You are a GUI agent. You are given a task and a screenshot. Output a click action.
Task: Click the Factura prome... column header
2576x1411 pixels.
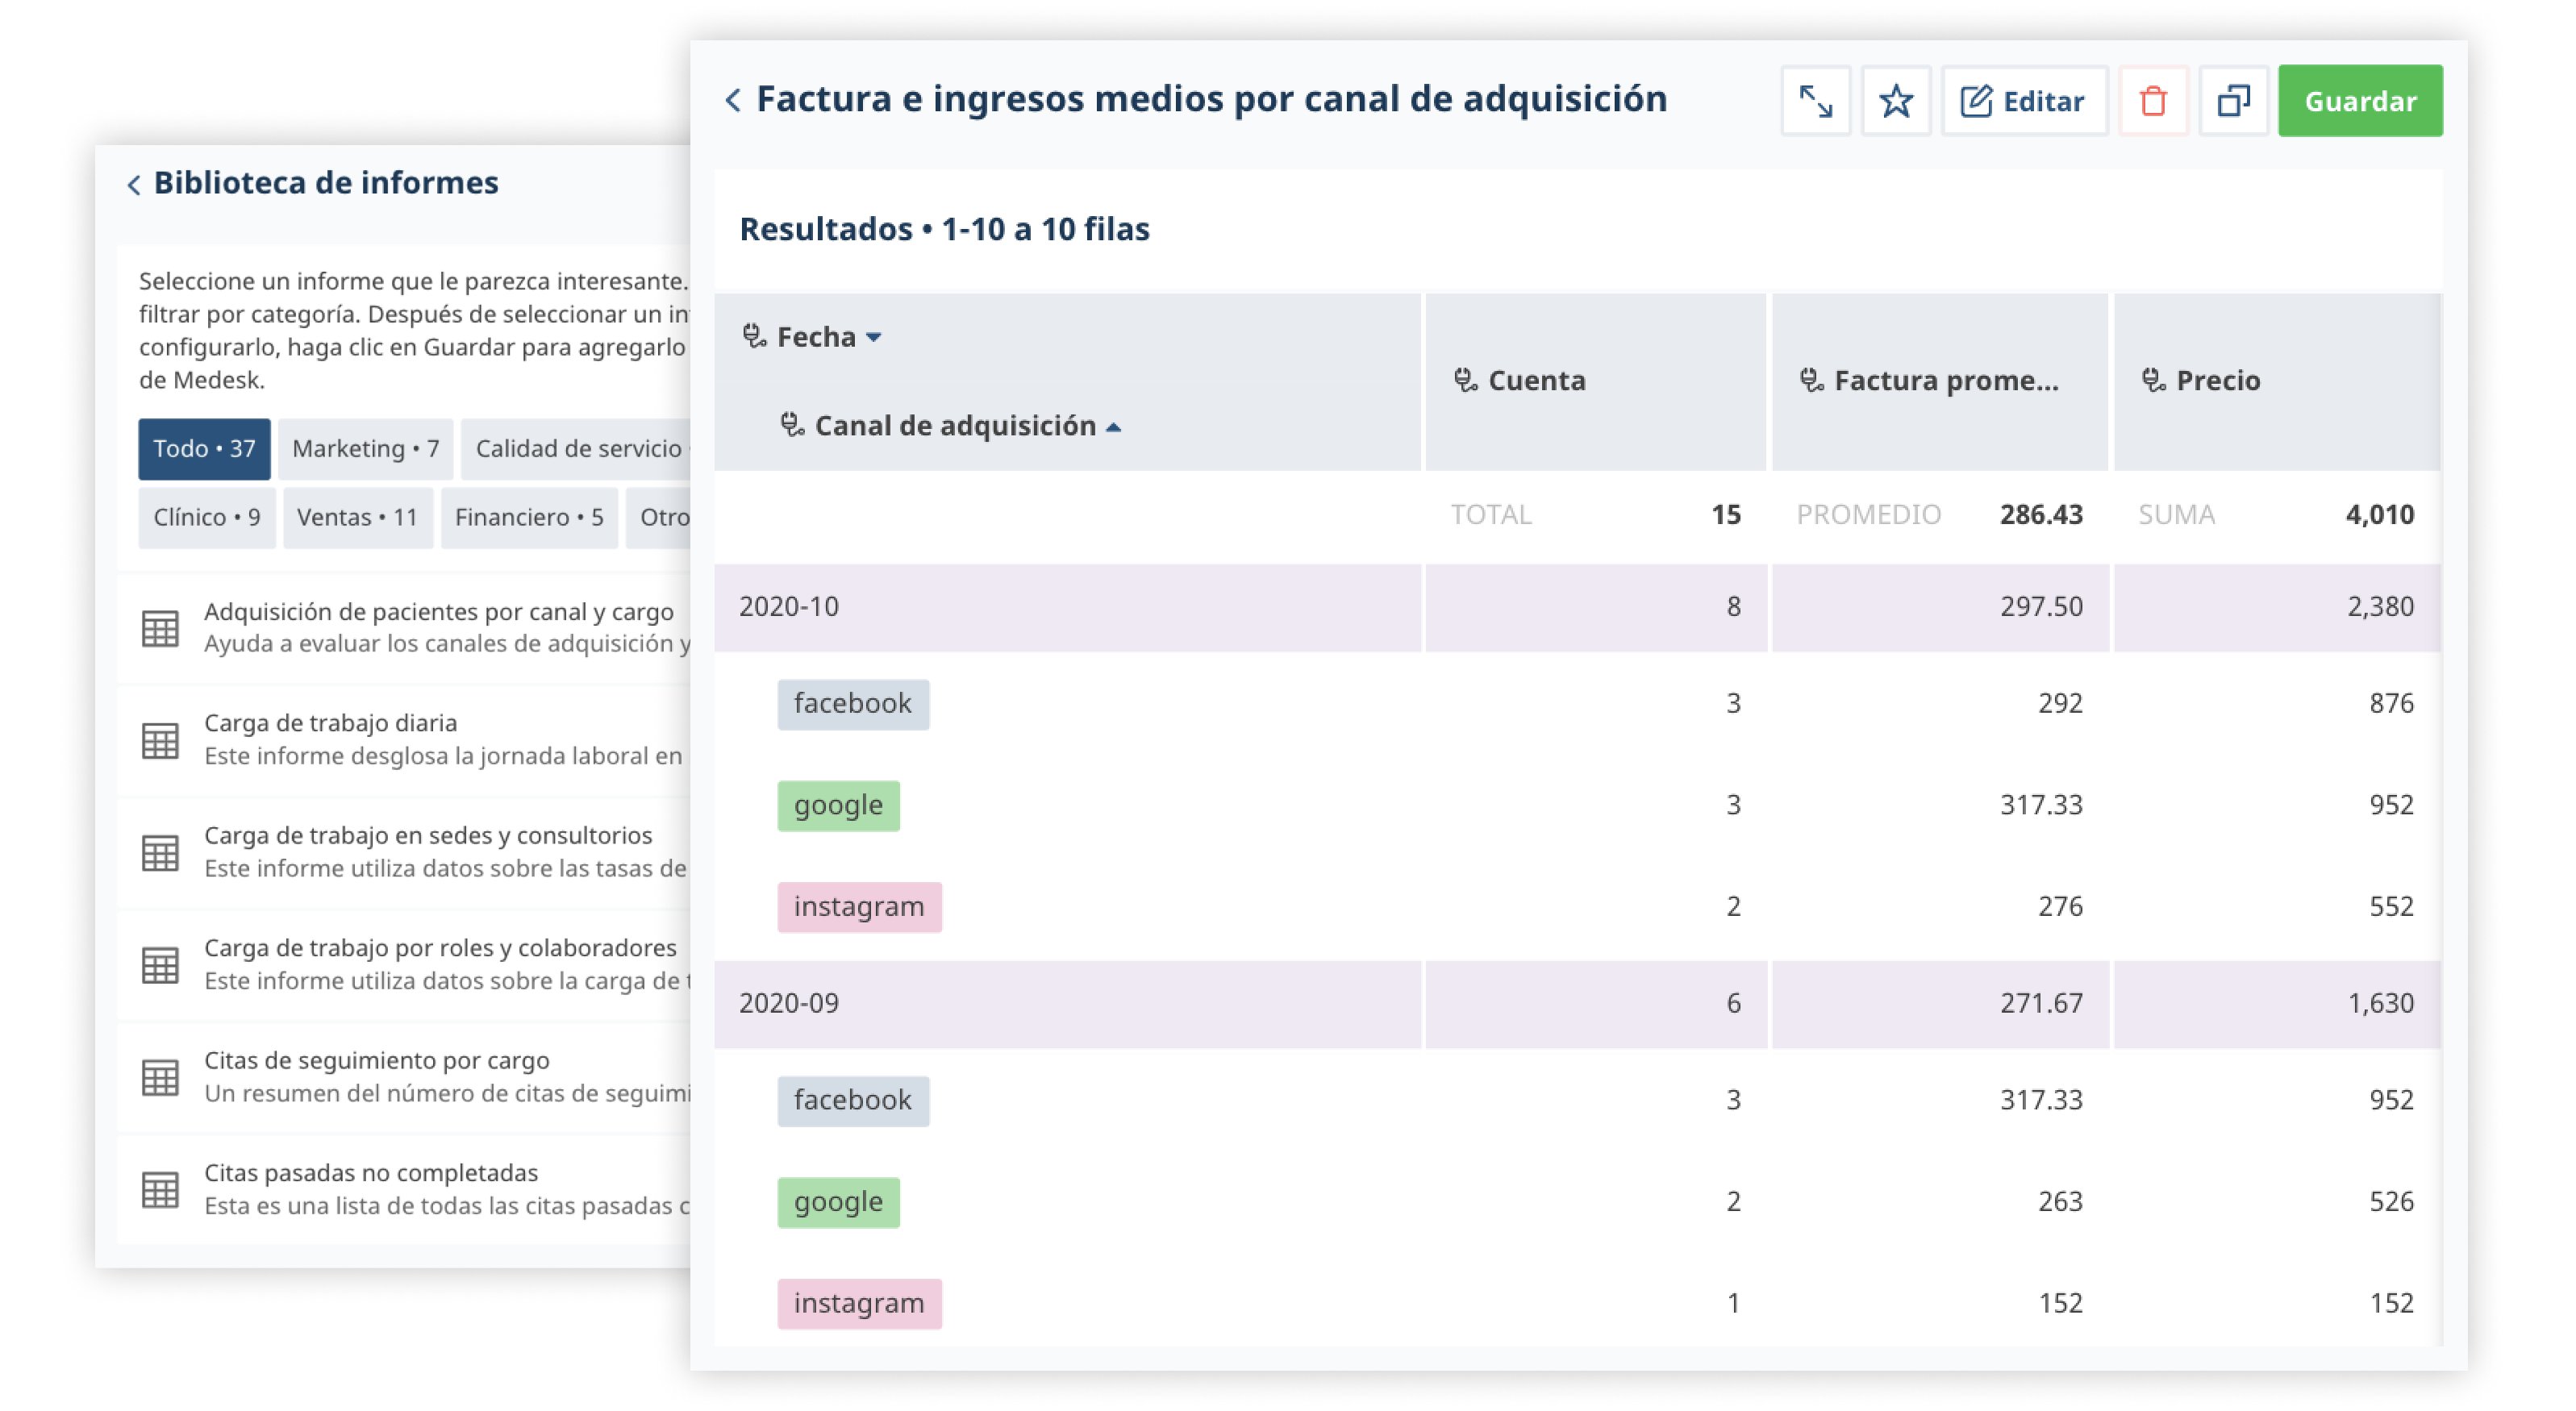point(1940,381)
